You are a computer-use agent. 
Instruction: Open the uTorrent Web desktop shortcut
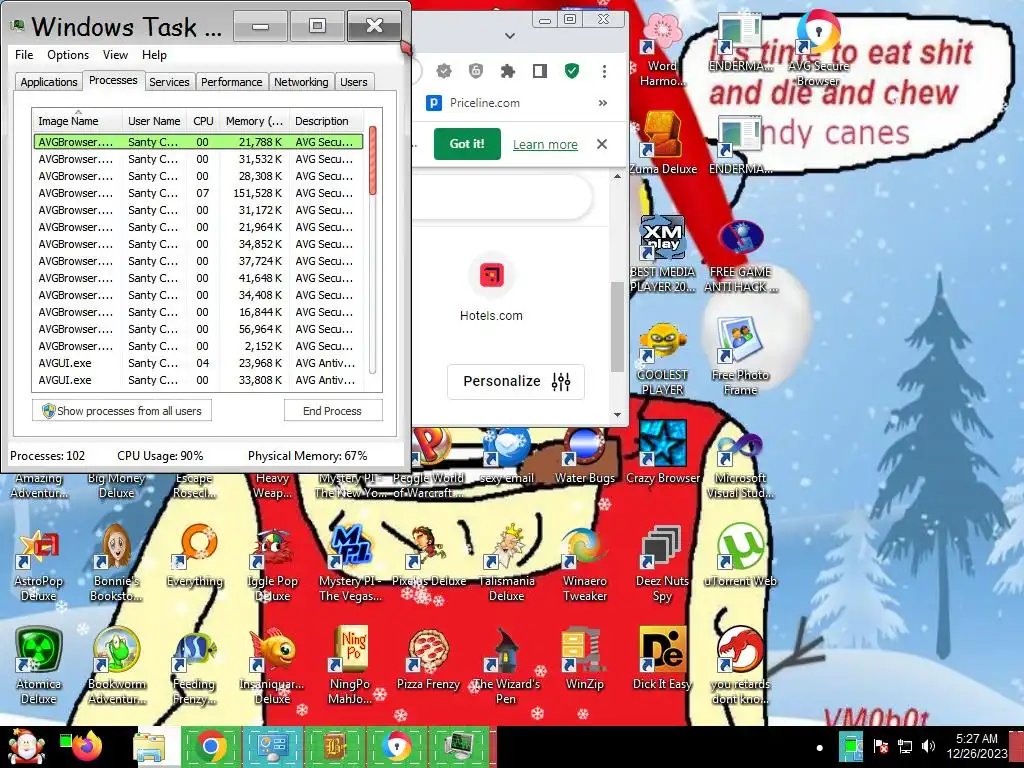(741, 555)
